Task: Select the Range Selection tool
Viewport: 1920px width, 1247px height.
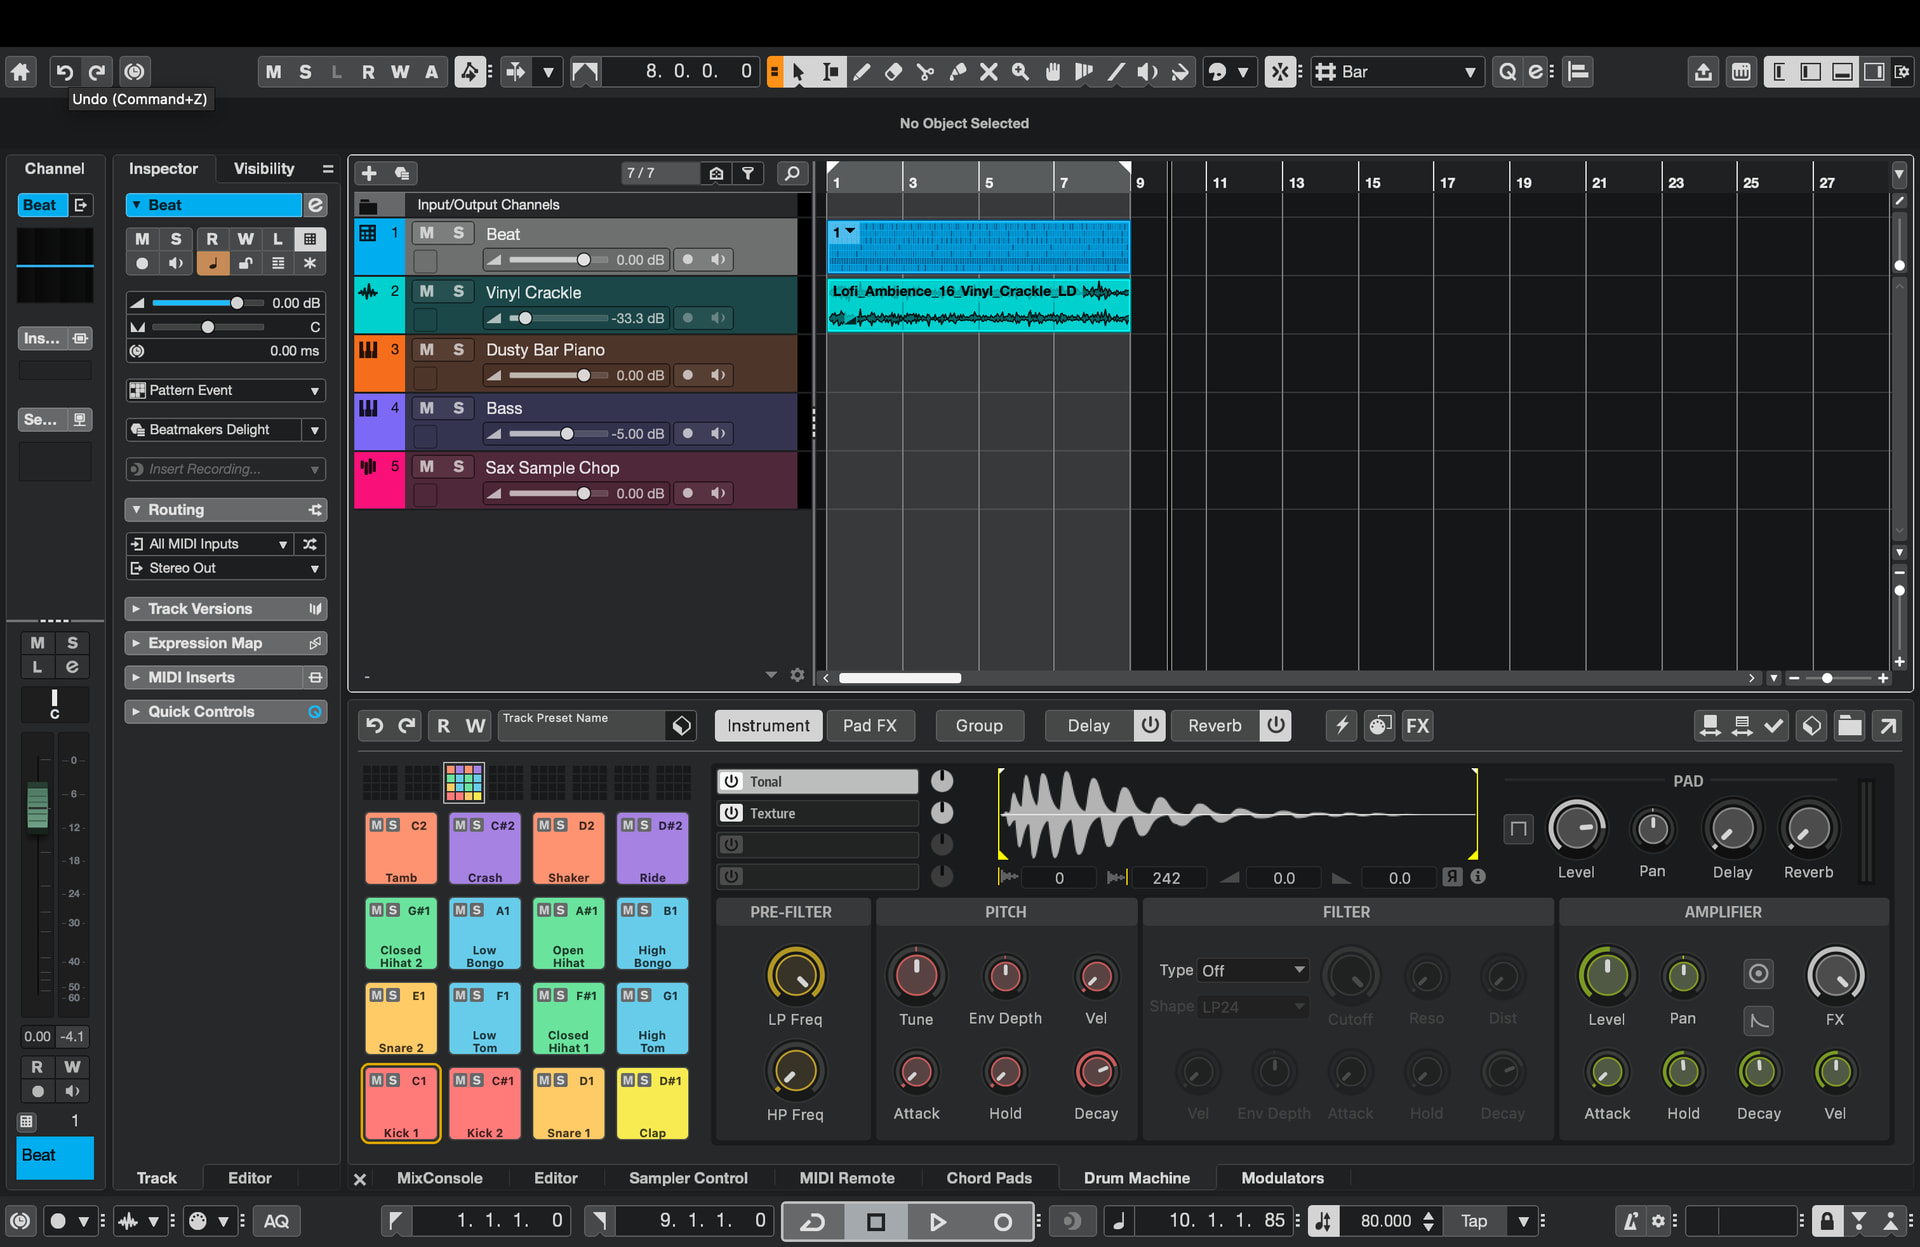Action: pos(830,72)
